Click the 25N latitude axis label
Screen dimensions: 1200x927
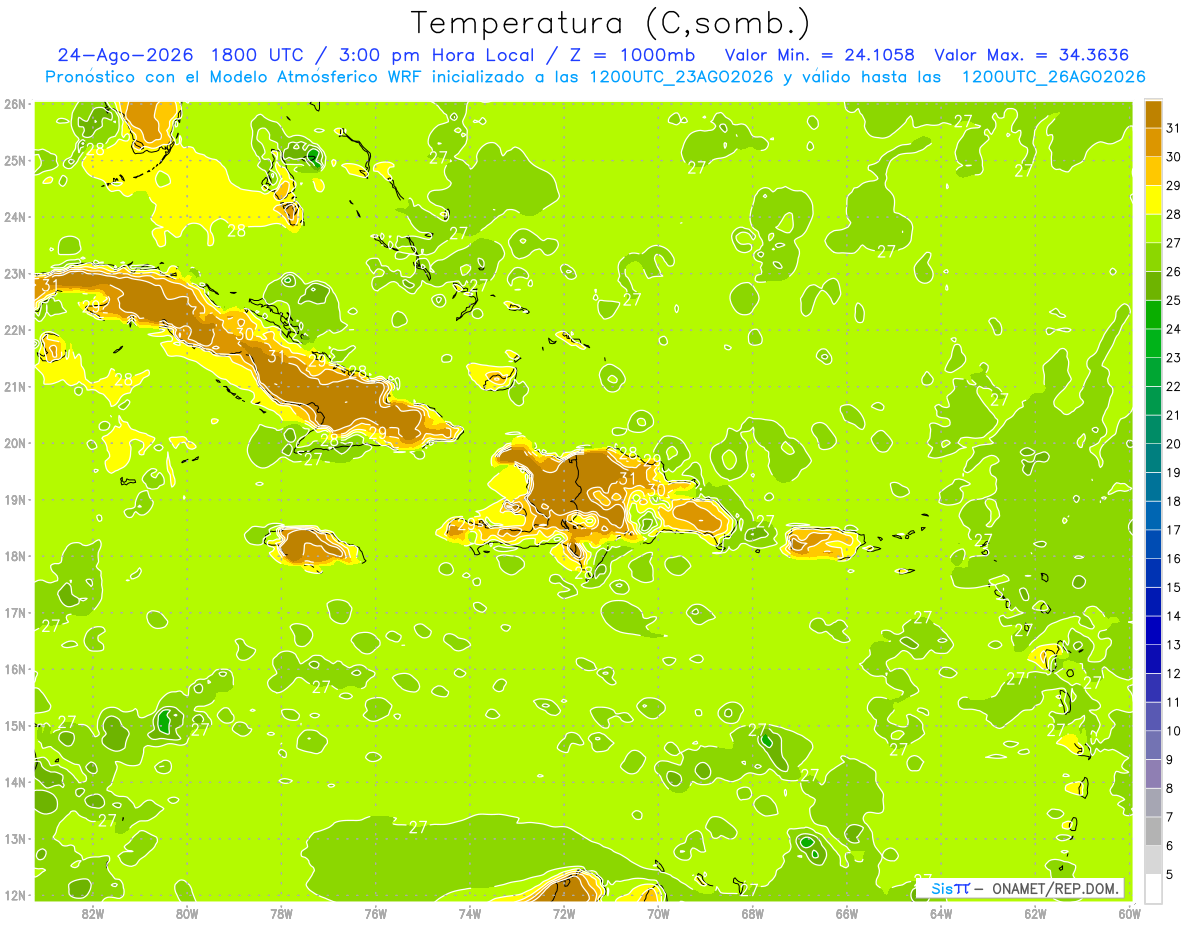[15, 160]
